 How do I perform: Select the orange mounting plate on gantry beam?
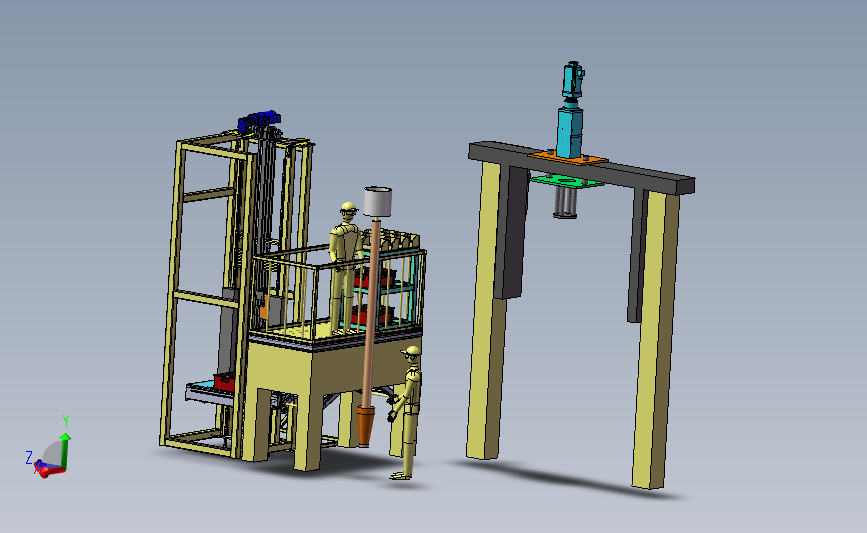click(x=568, y=159)
